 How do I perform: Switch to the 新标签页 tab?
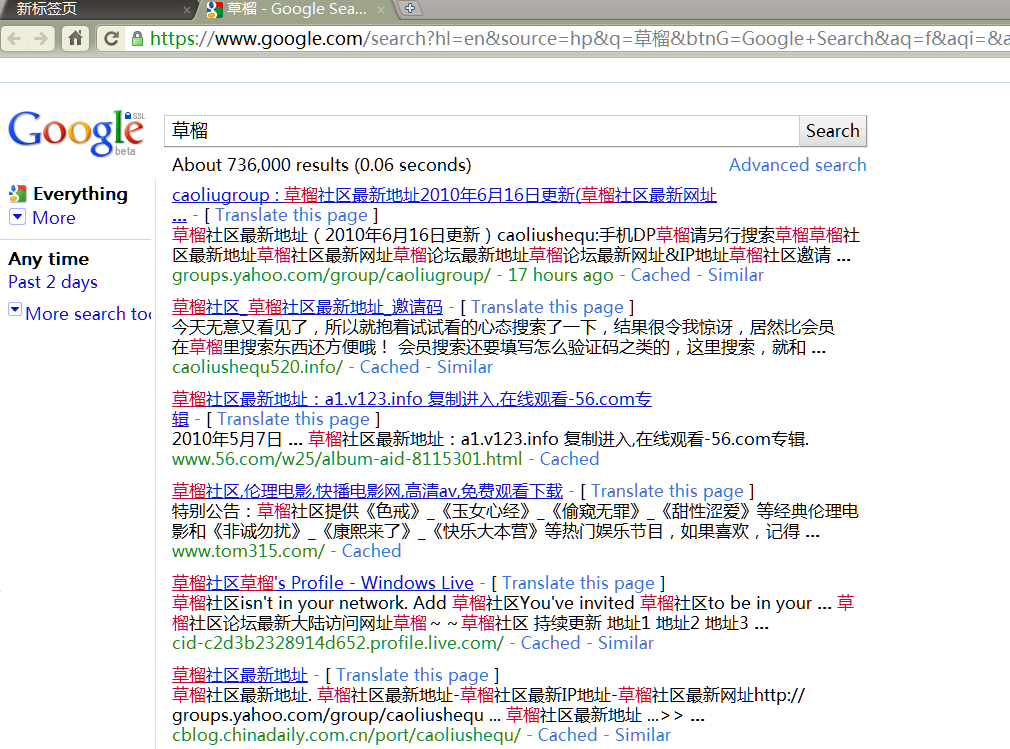tap(97, 9)
